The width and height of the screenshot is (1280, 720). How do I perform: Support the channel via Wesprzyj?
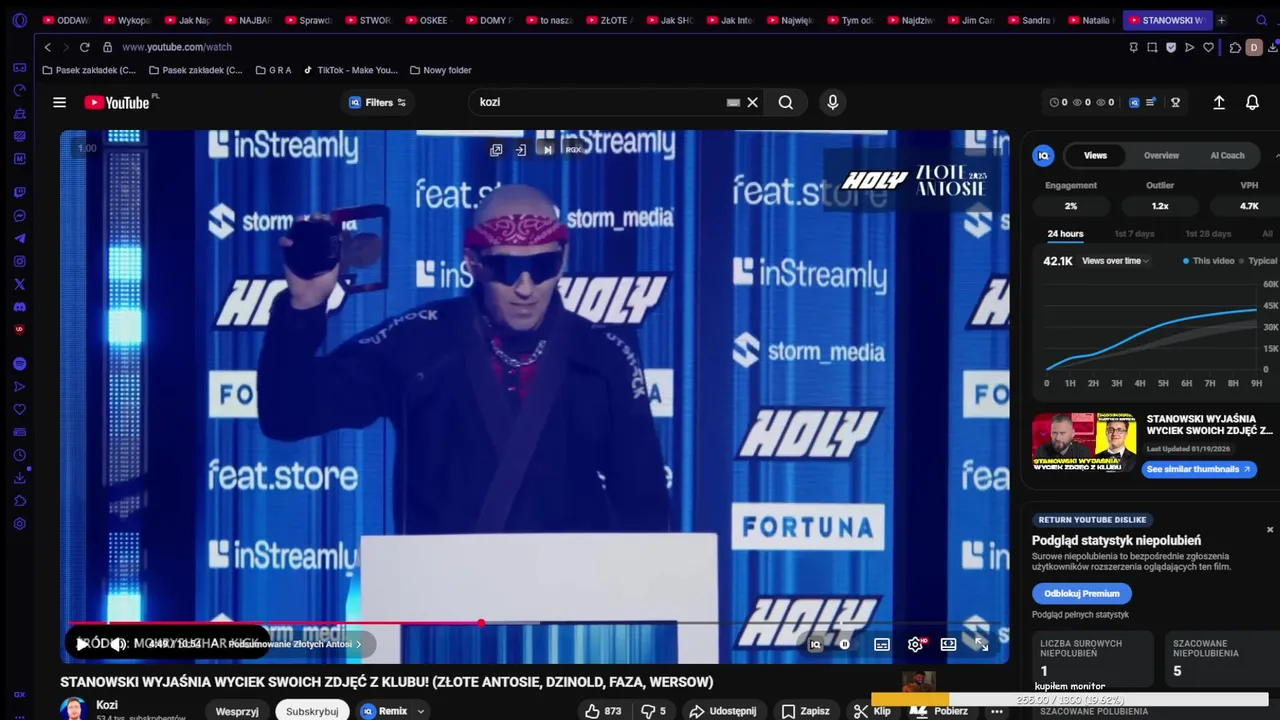237,711
